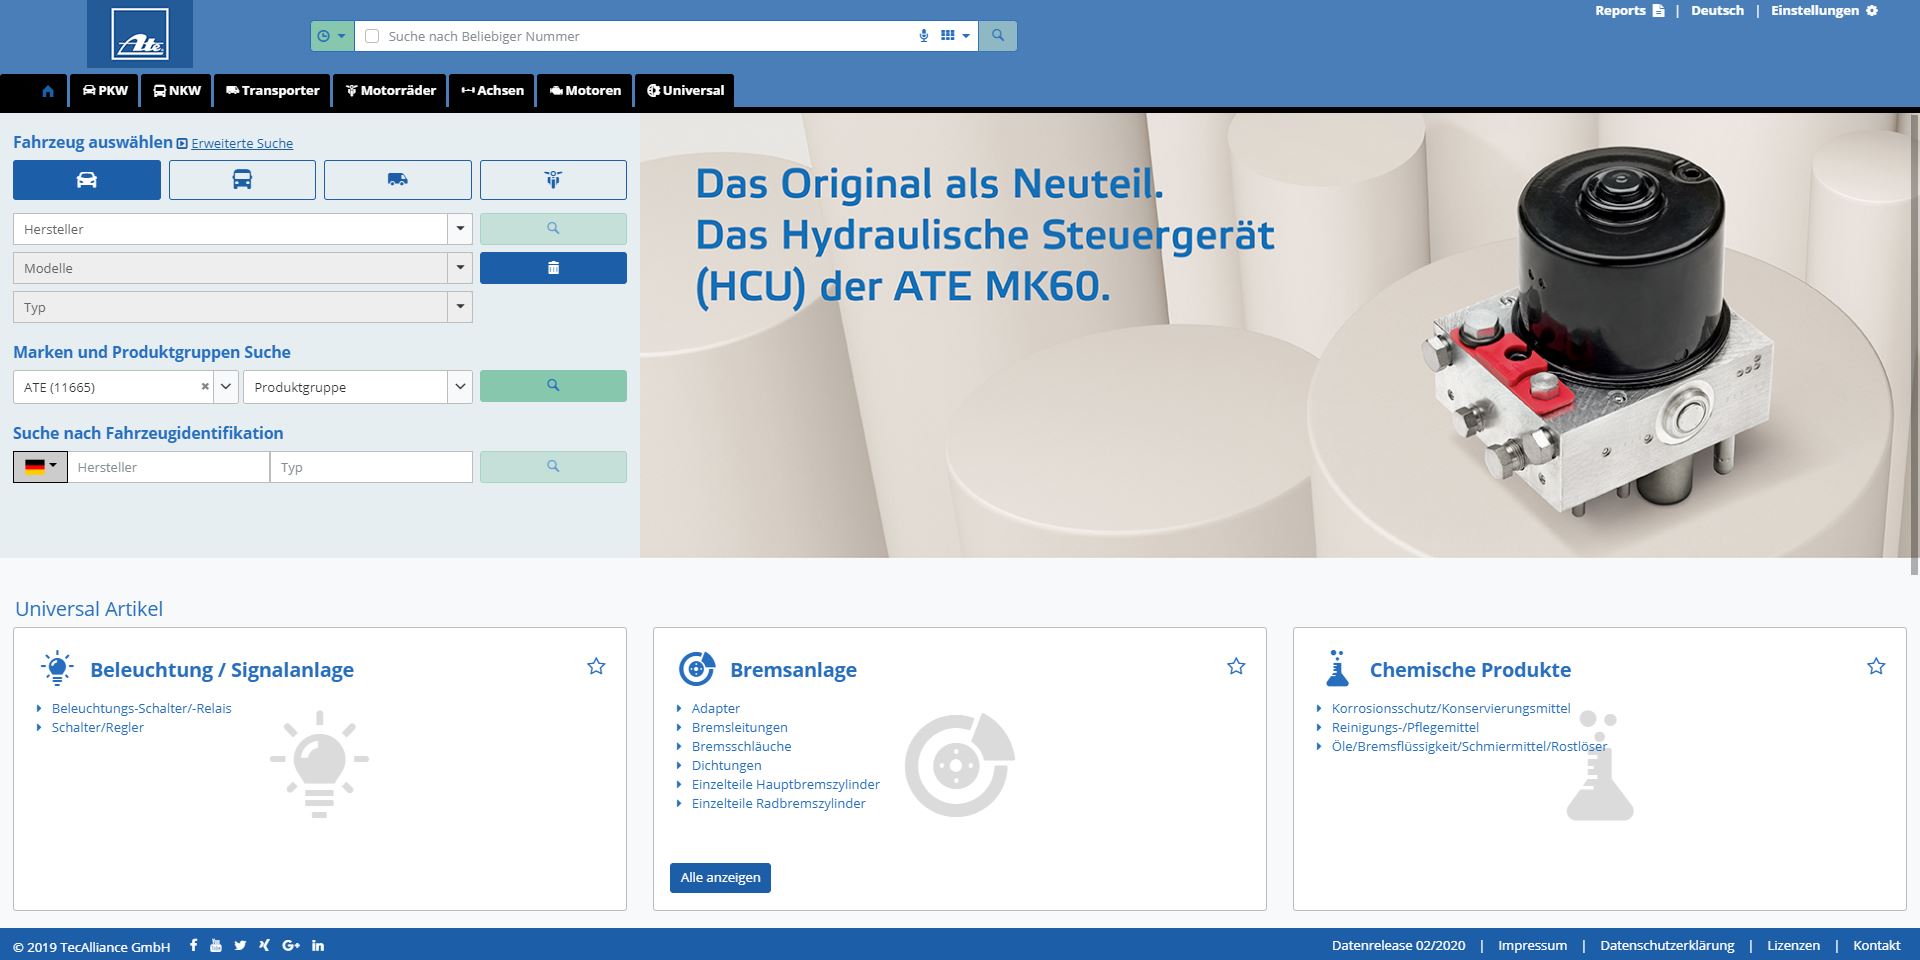This screenshot has height=960, width=1920.
Task: Open the grid number-type dropdown
Action: [x=955, y=36]
